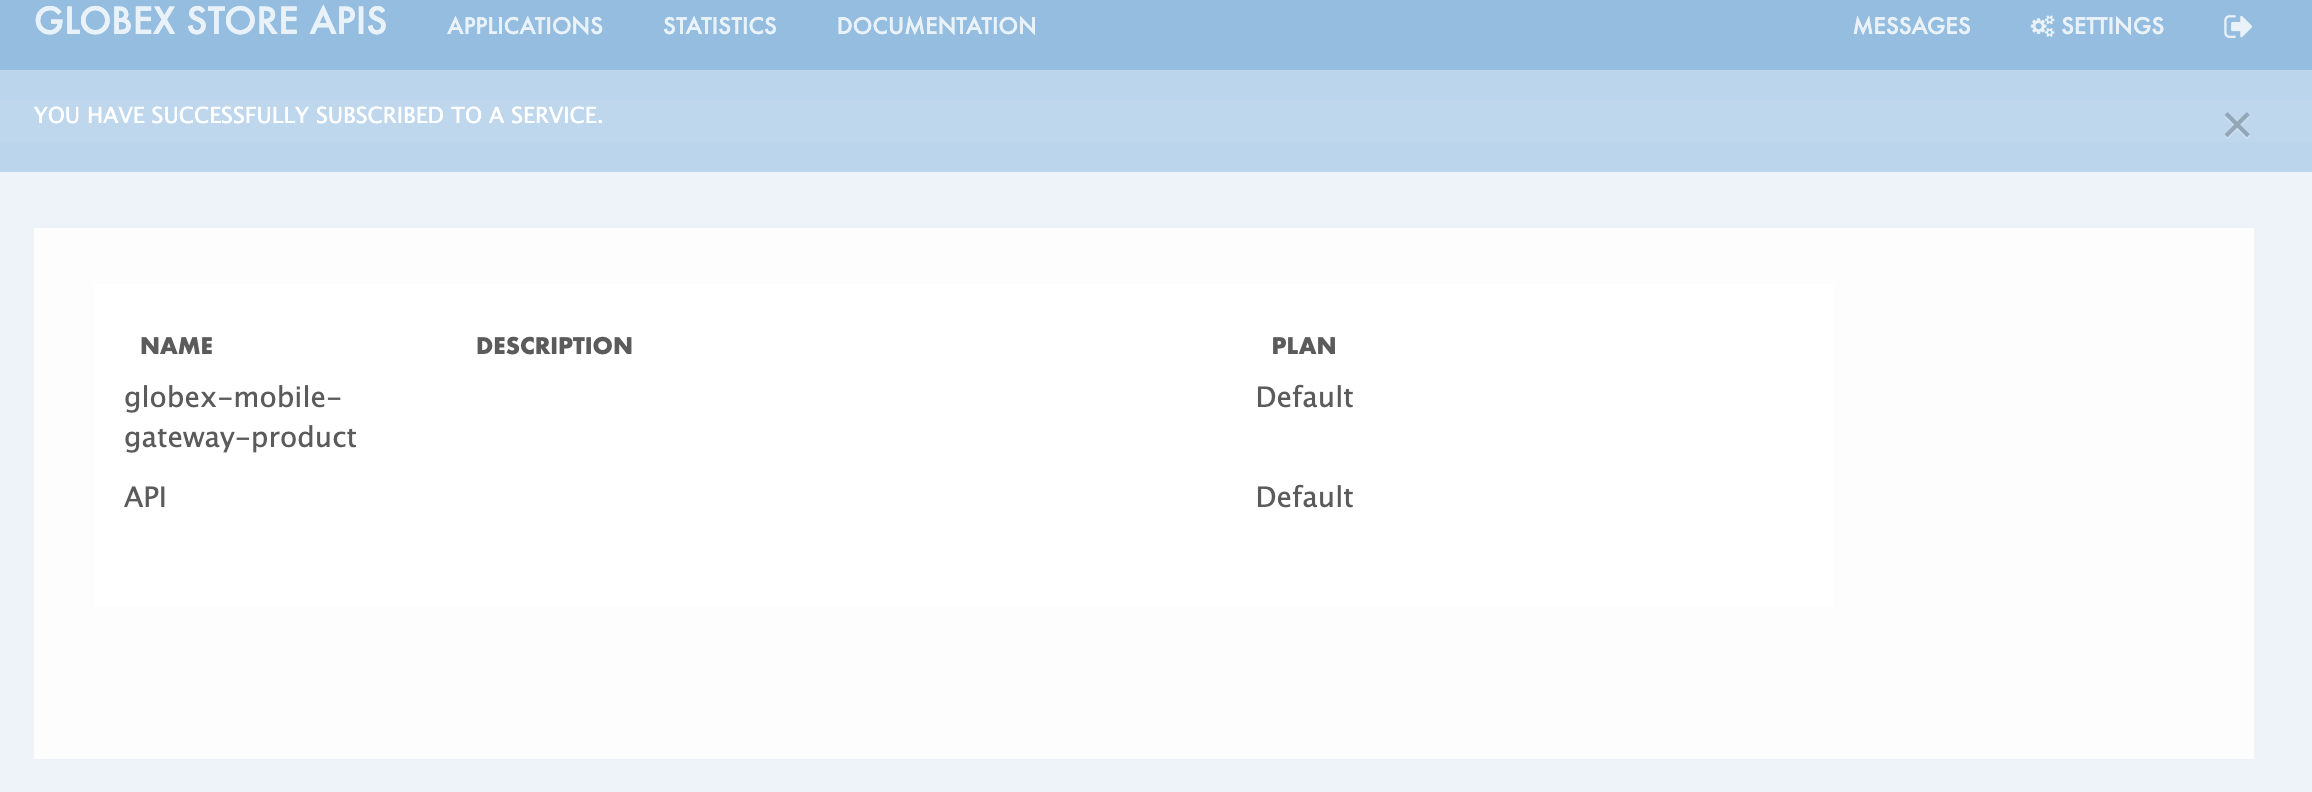The width and height of the screenshot is (2312, 792).
Task: Click the successfully subscribed message text
Action: click(318, 116)
